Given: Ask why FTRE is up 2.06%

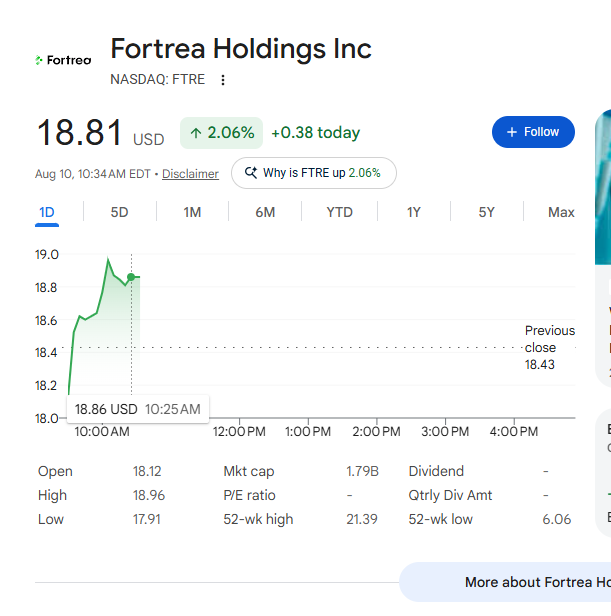Looking at the screenshot, I should [314, 173].
